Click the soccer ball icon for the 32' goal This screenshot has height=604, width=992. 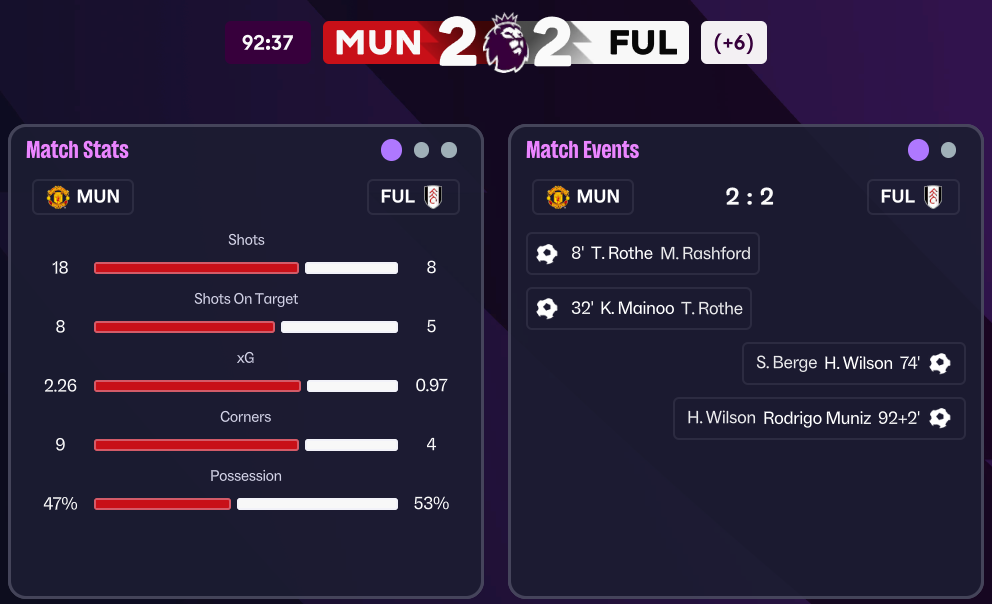point(547,308)
